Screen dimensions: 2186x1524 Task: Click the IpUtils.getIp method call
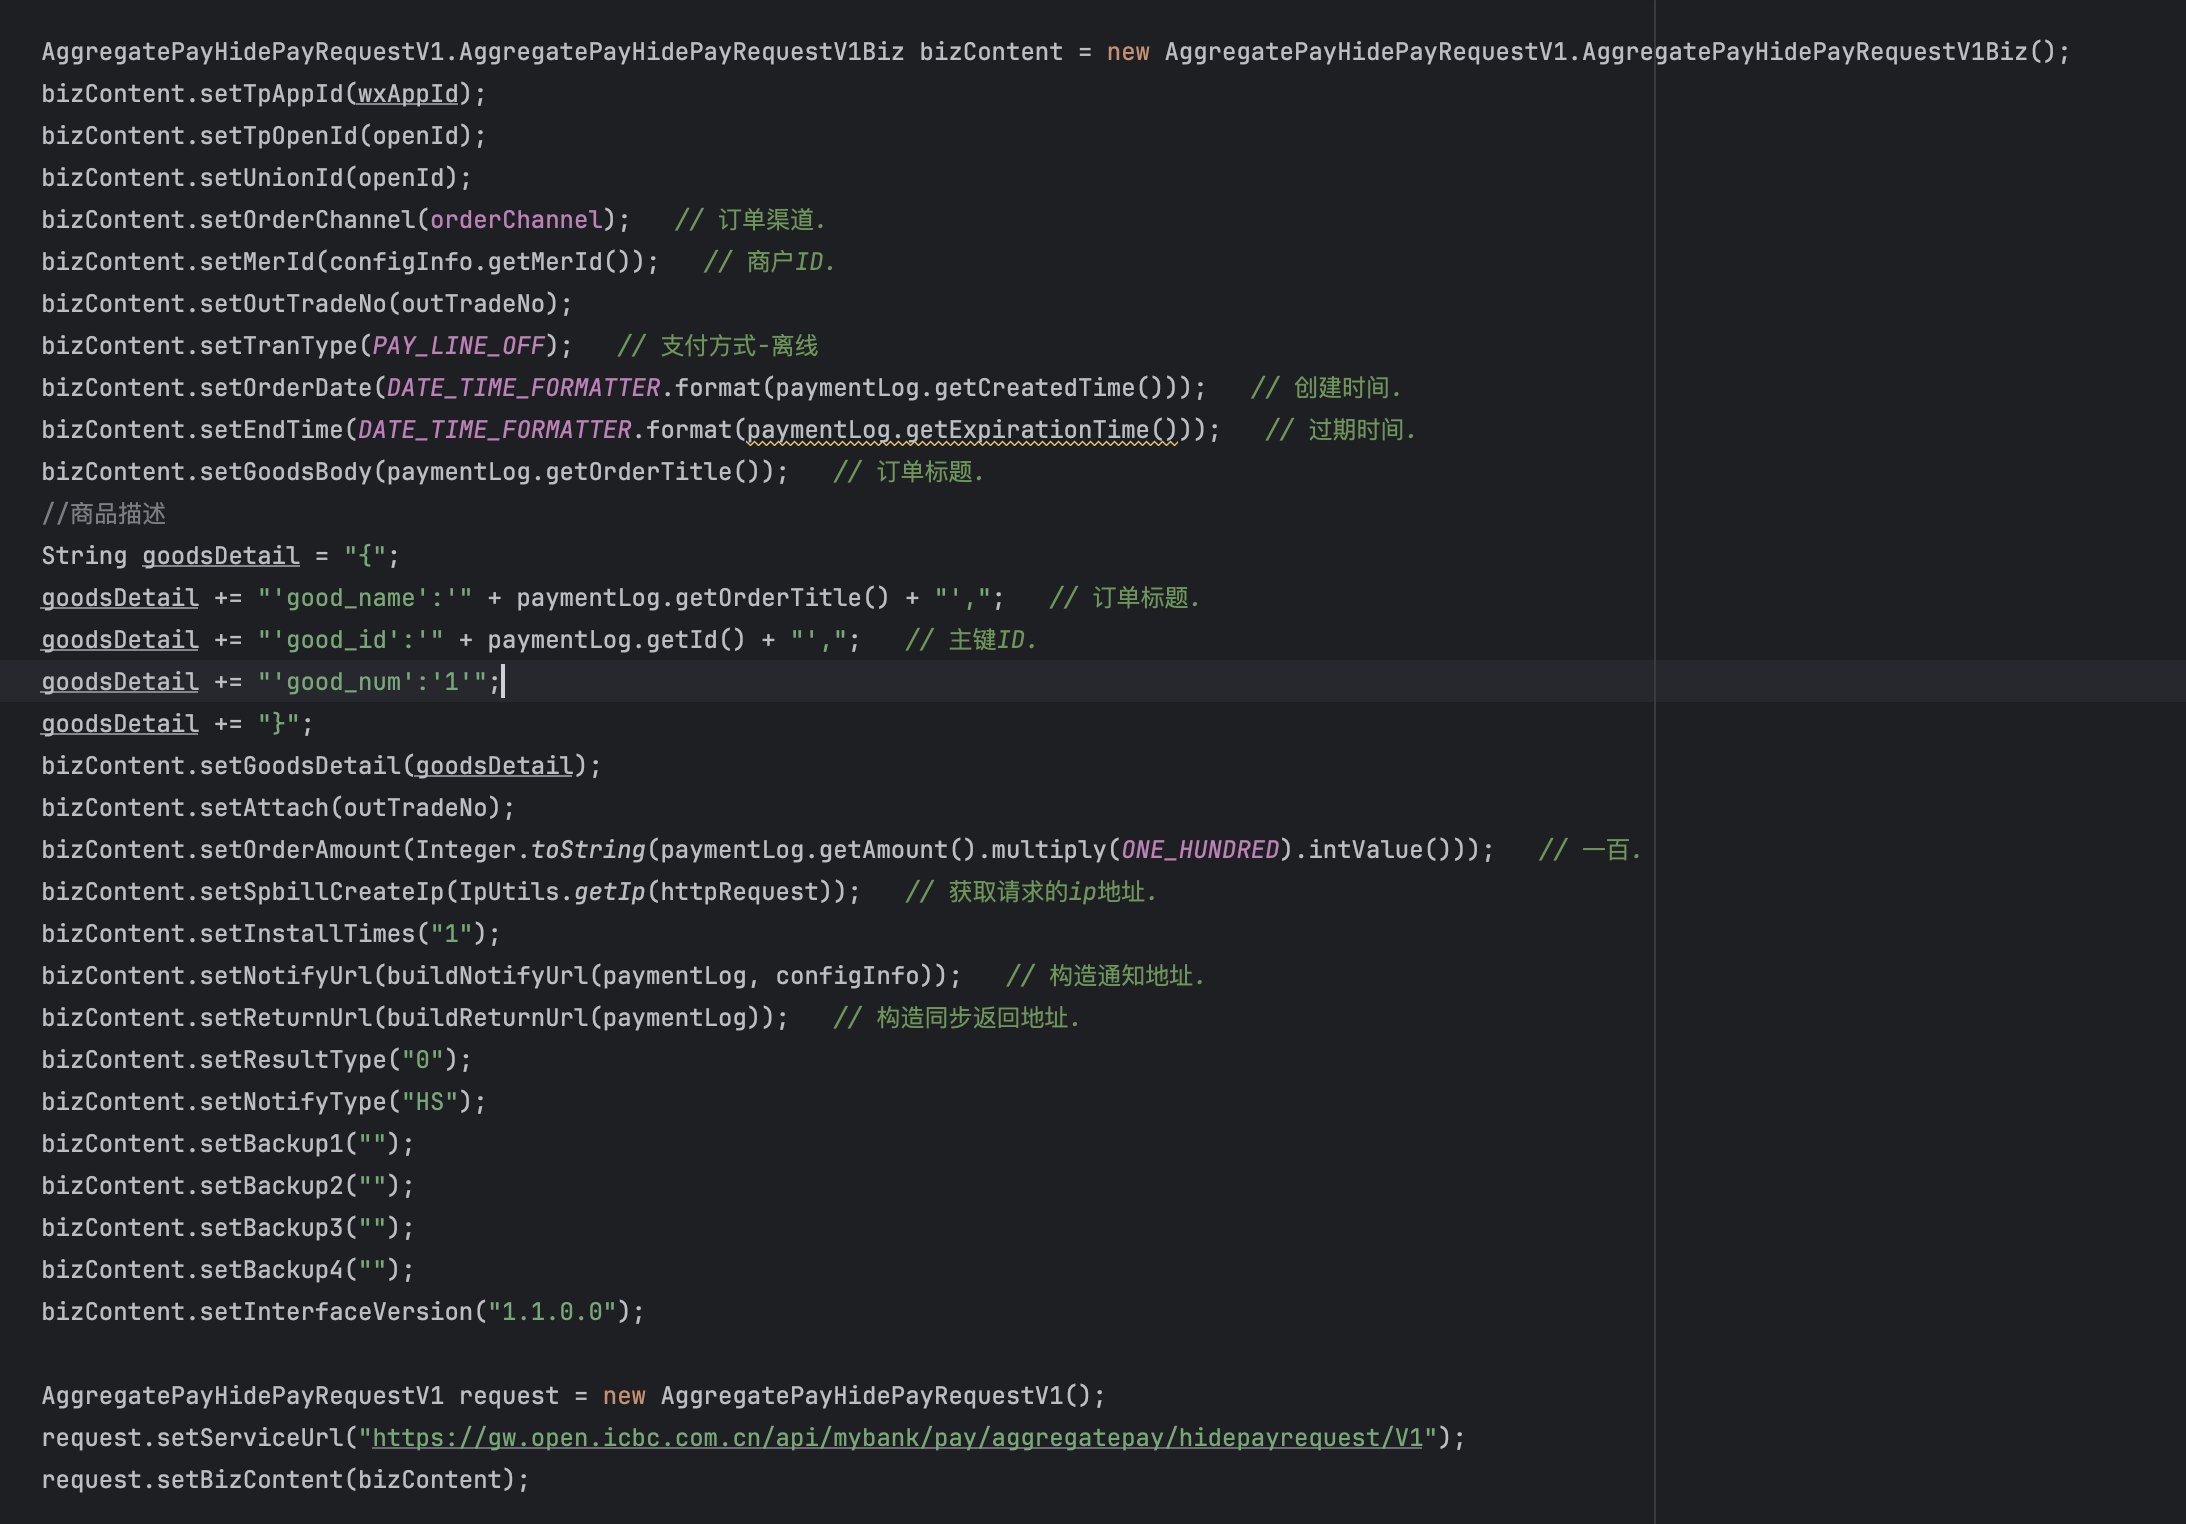(608, 892)
